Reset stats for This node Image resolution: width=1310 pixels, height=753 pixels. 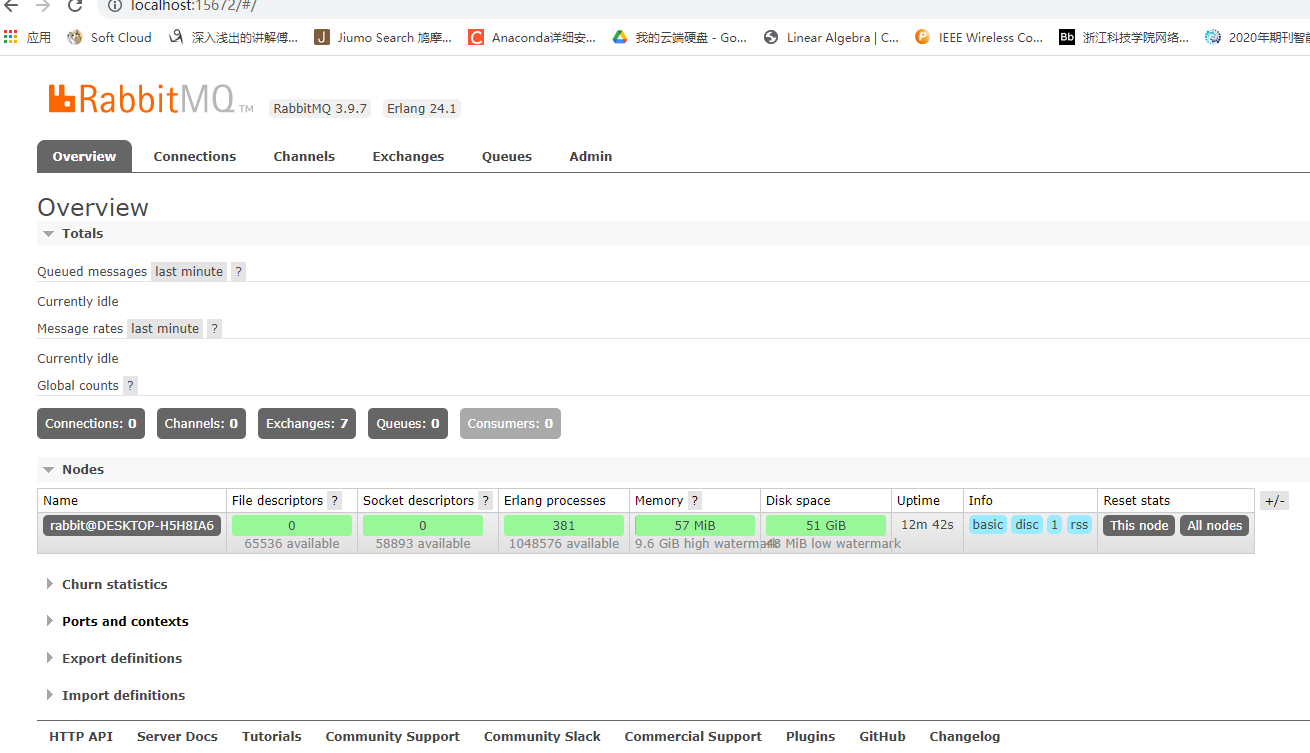(x=1139, y=525)
